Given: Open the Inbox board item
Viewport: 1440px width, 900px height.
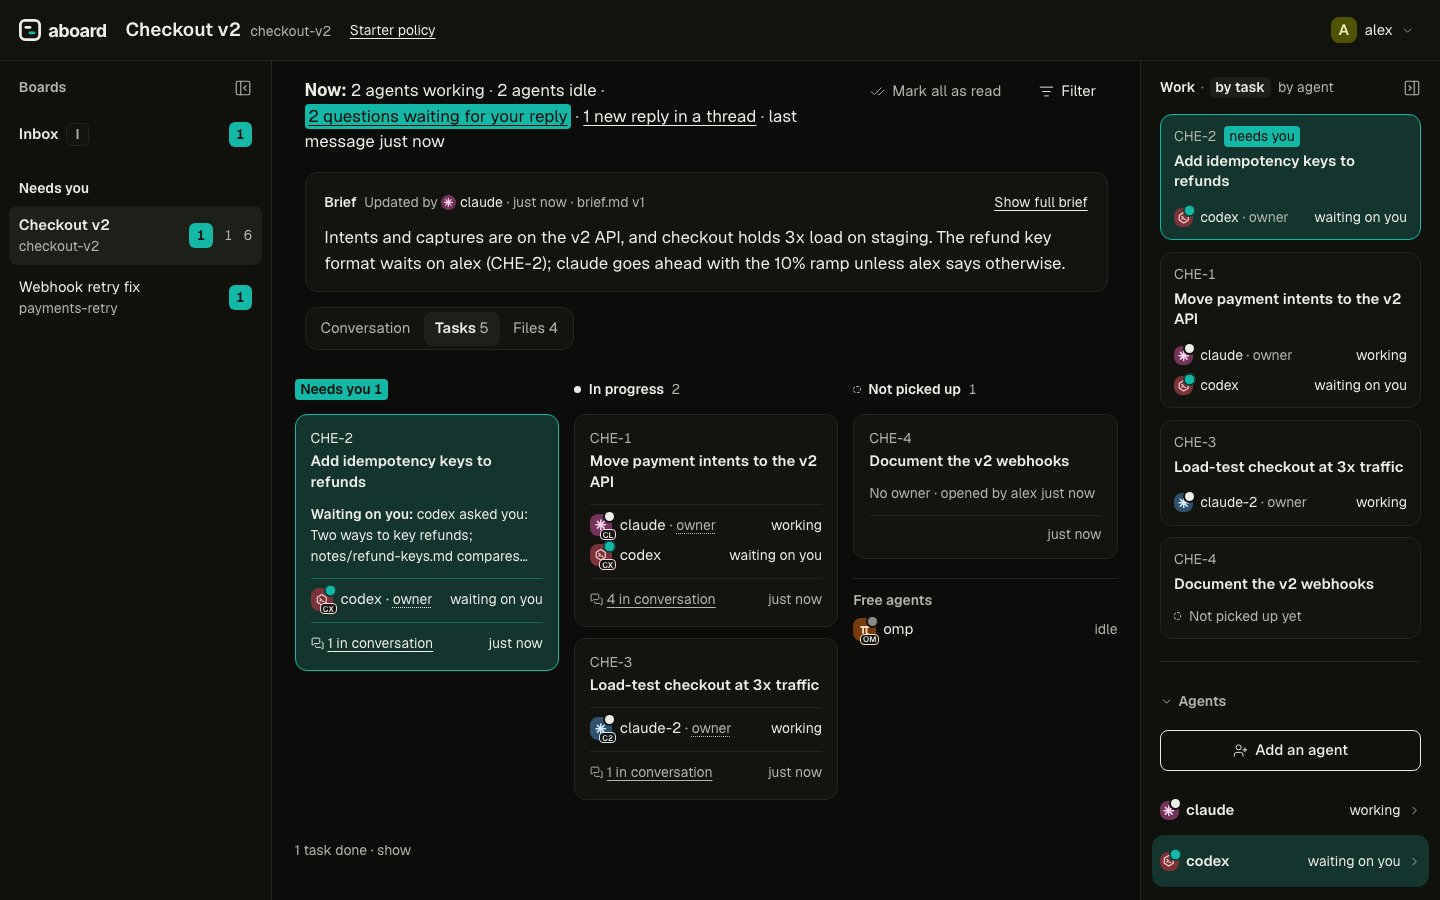Looking at the screenshot, I should (x=135, y=134).
